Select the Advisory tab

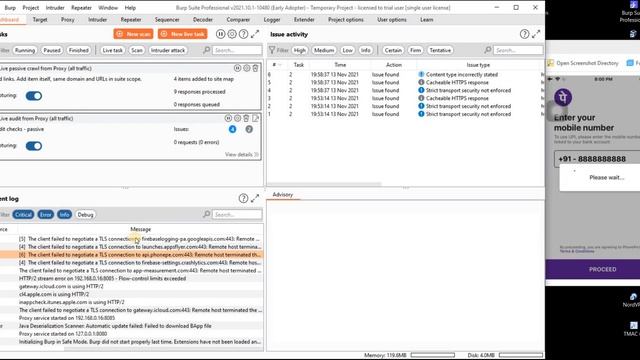pos(282,195)
